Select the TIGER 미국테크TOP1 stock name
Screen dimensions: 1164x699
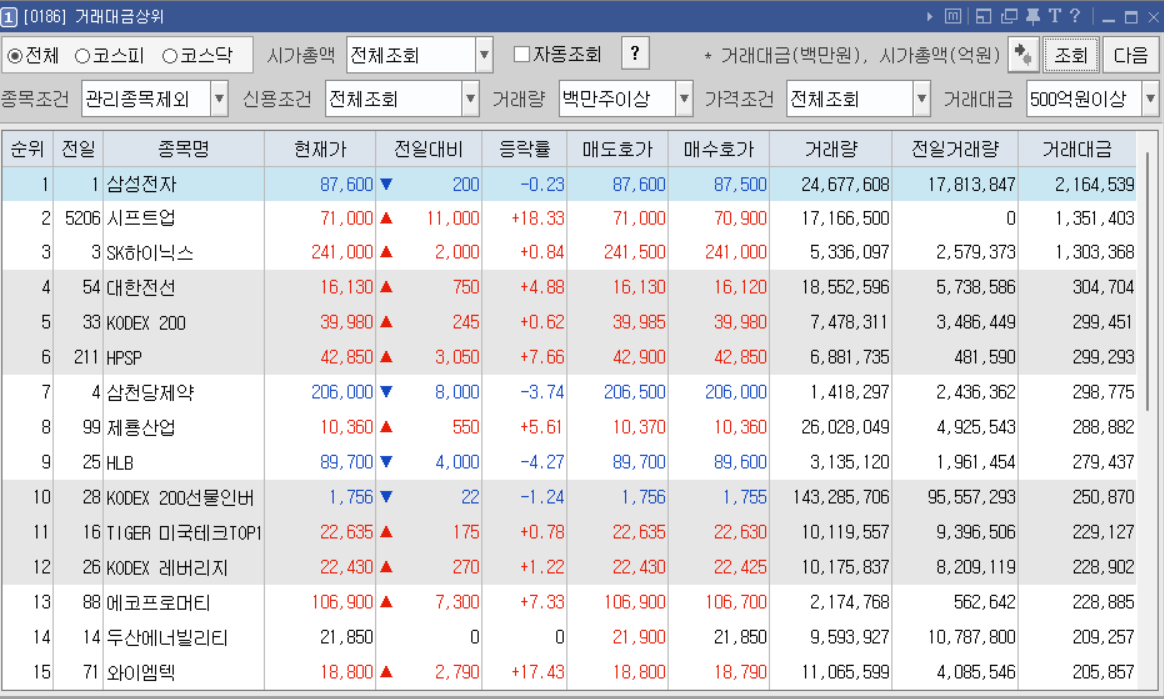coord(184,532)
